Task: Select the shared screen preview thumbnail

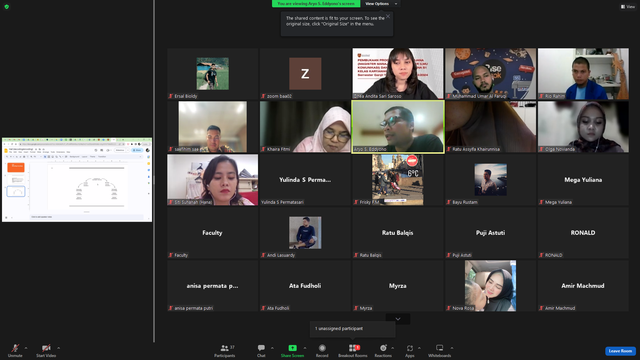Action: 77,180
